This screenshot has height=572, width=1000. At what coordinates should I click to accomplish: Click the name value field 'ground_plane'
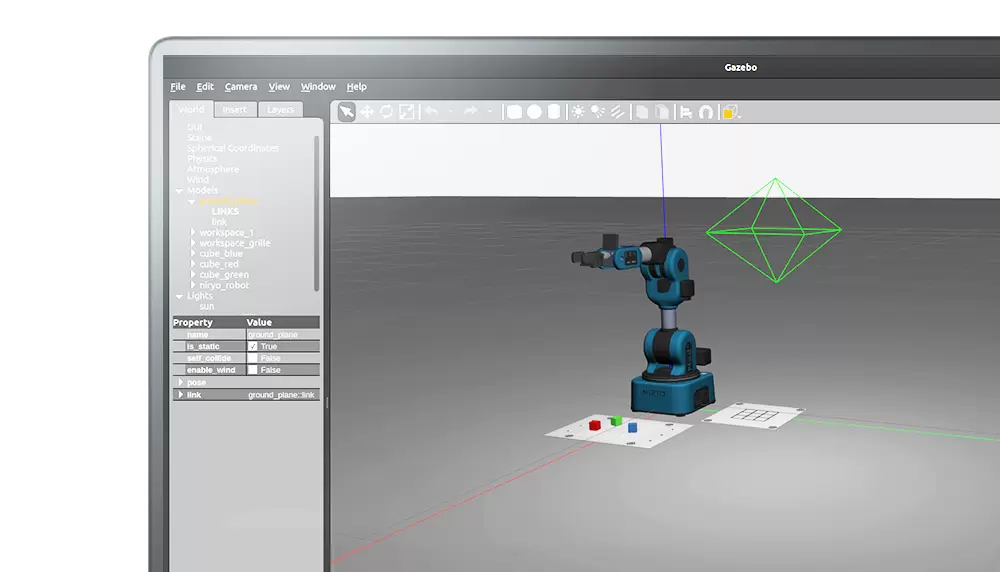tap(283, 335)
